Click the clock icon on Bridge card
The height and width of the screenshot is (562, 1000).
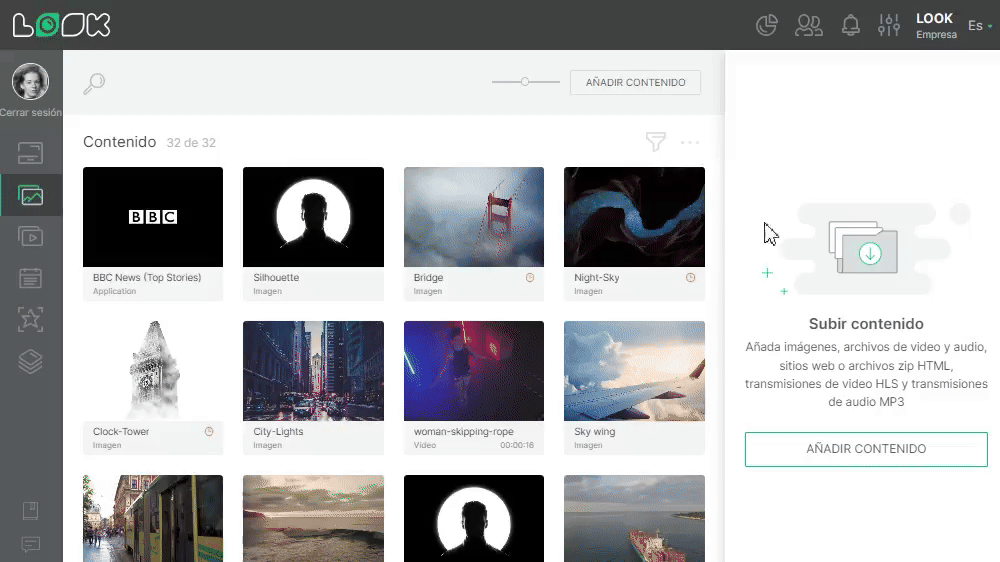point(530,277)
